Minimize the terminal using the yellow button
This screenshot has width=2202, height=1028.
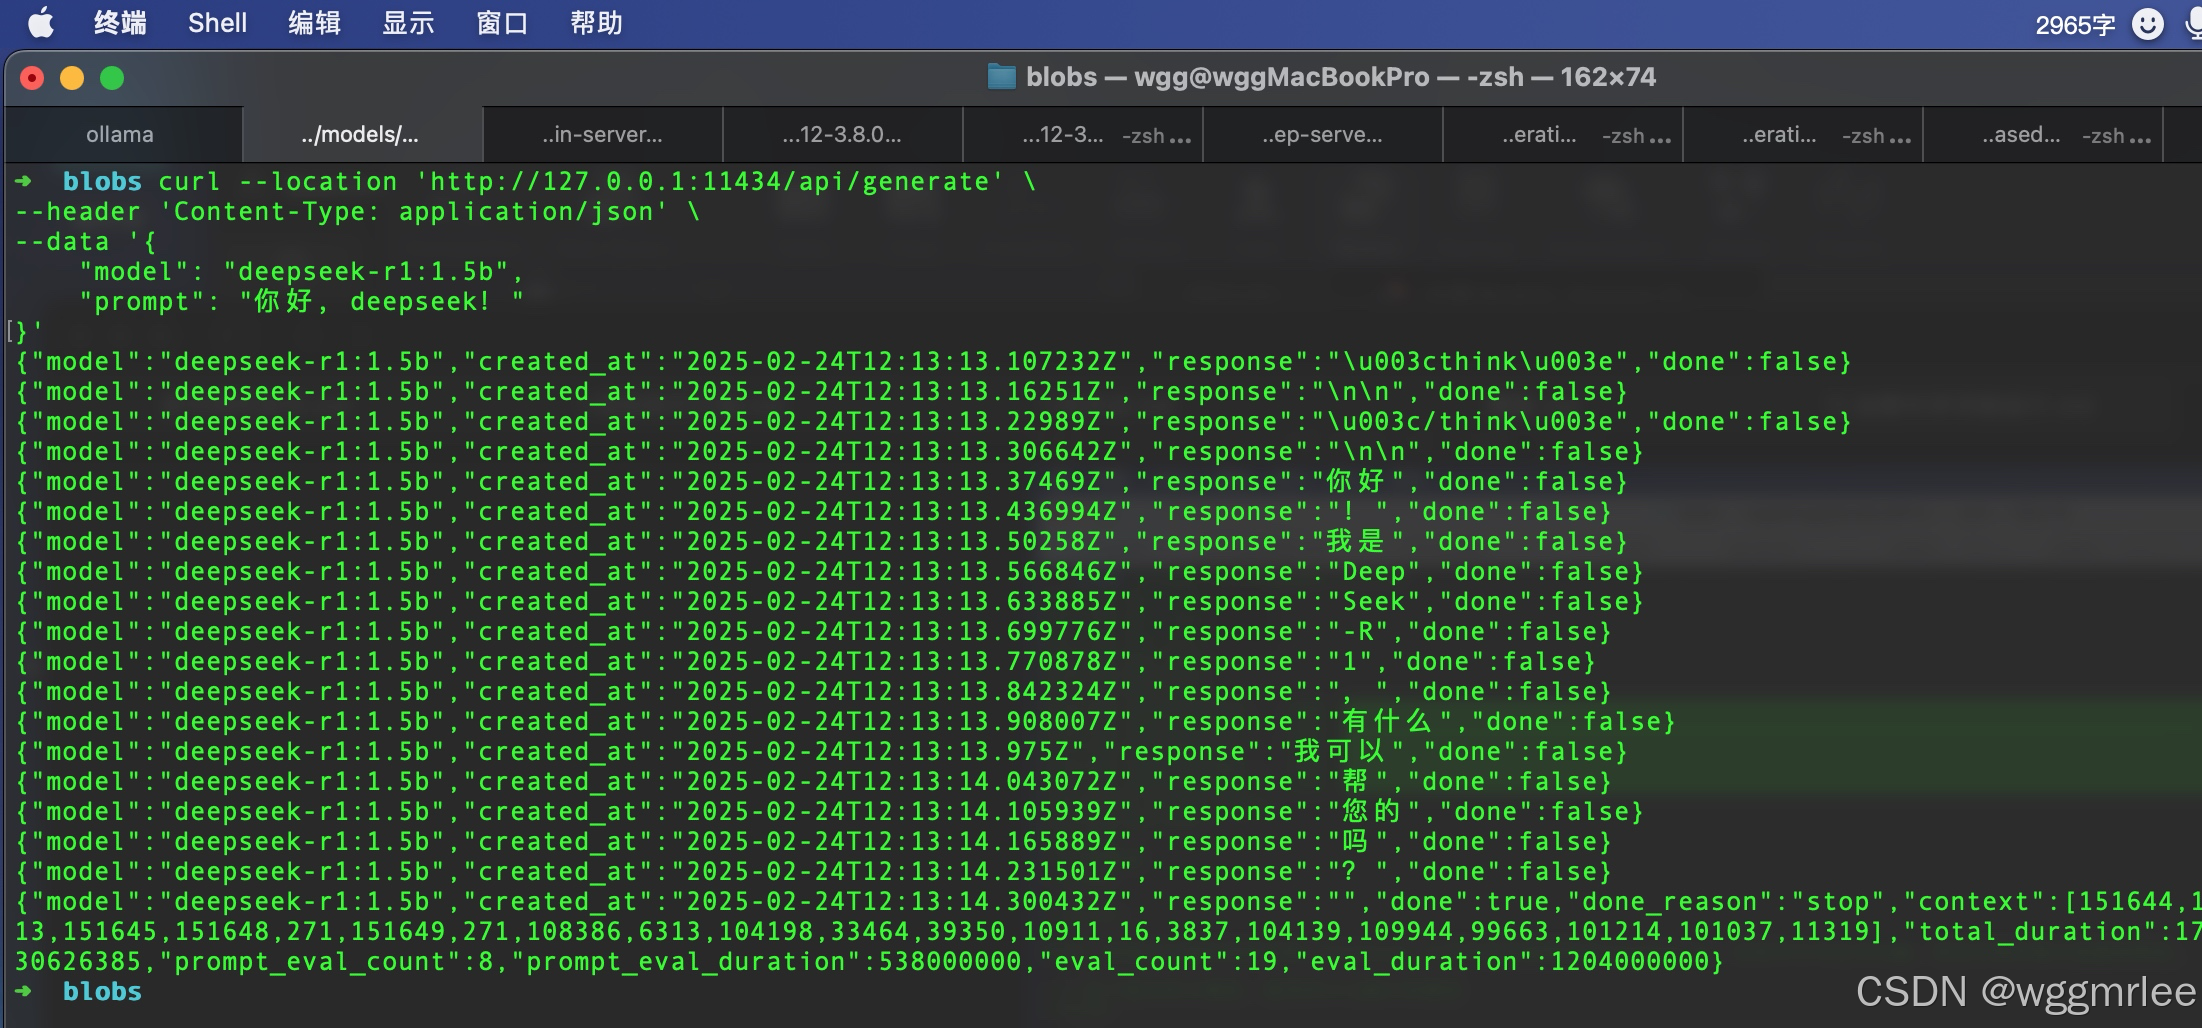72,78
